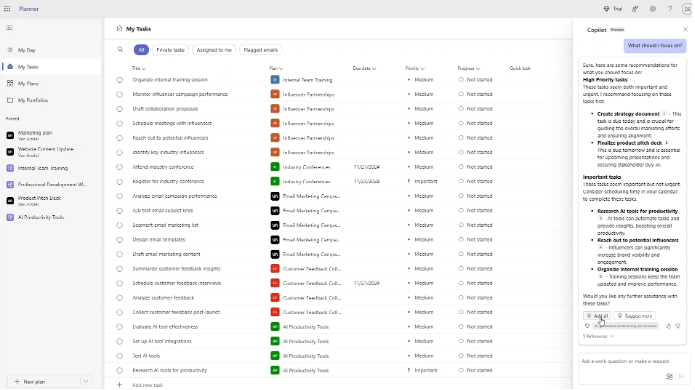Mark Monitor influencer campaign performance complete
The height and width of the screenshot is (390, 695).
pyautogui.click(x=120, y=94)
